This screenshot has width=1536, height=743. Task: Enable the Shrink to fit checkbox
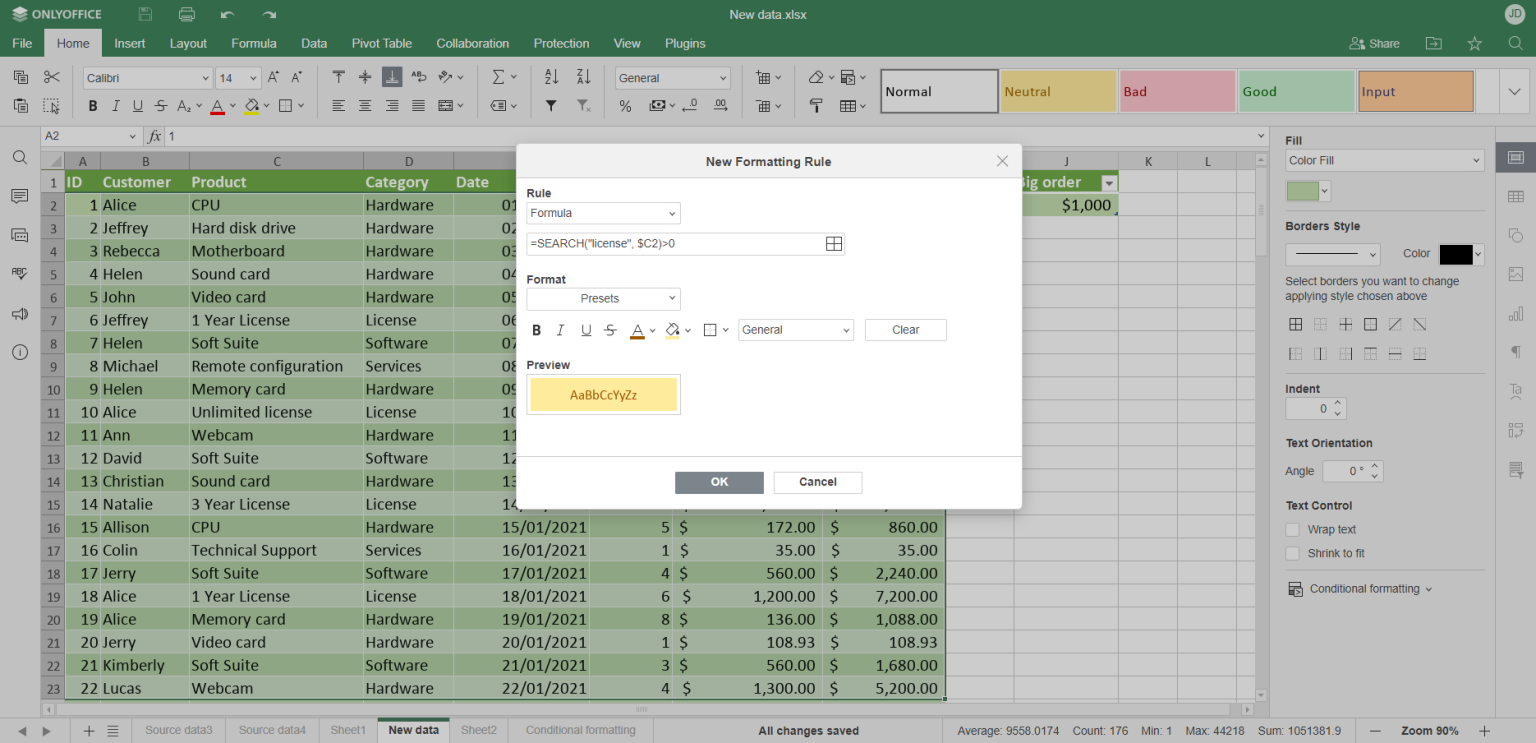(1293, 553)
